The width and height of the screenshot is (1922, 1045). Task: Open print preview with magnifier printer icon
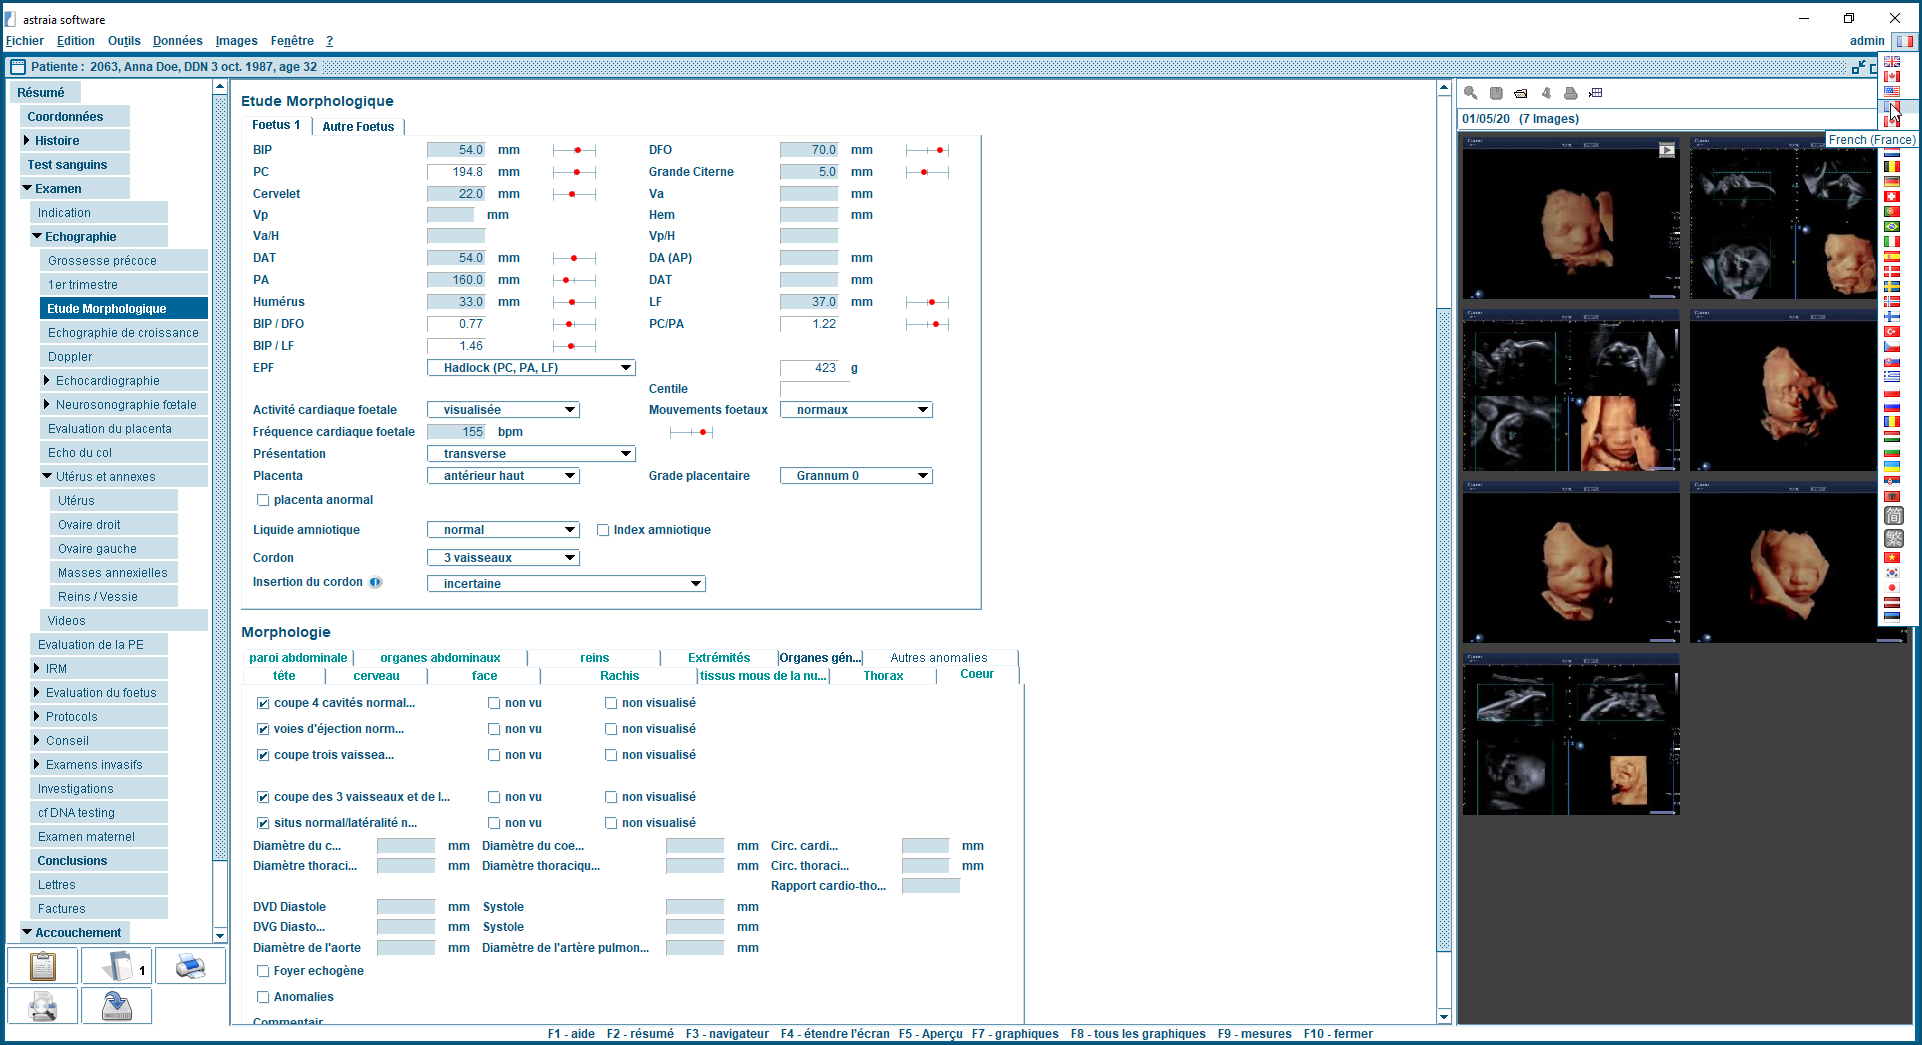tap(42, 1006)
